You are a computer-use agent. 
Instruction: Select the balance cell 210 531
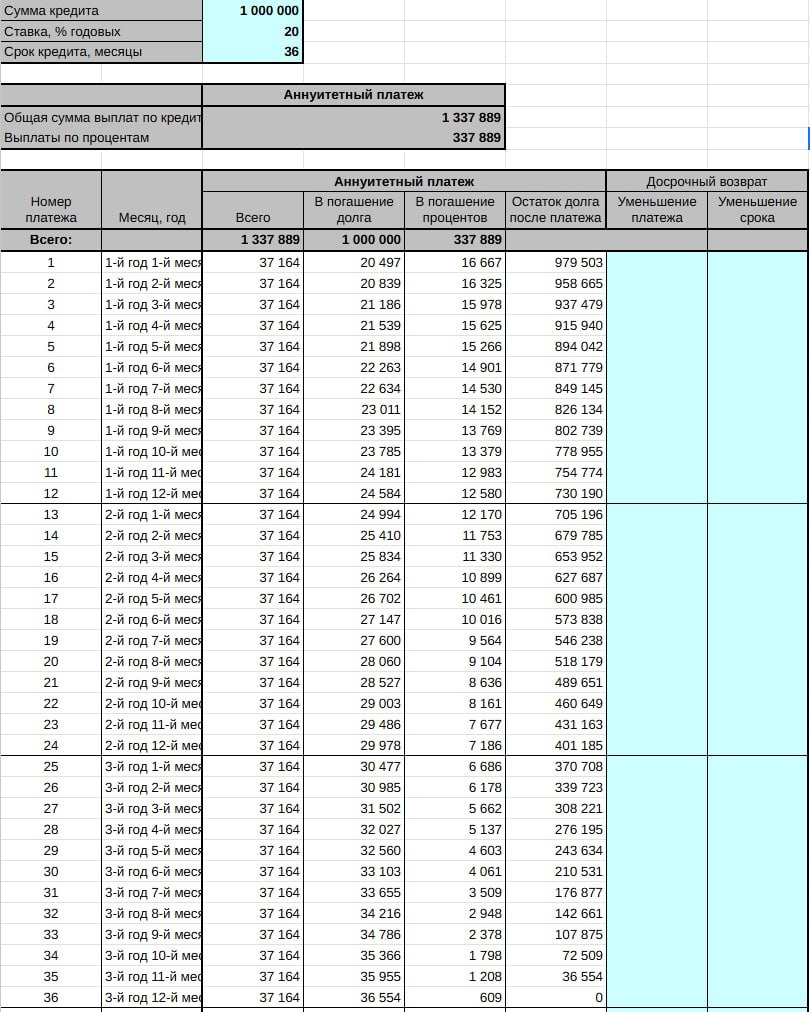(x=555, y=871)
